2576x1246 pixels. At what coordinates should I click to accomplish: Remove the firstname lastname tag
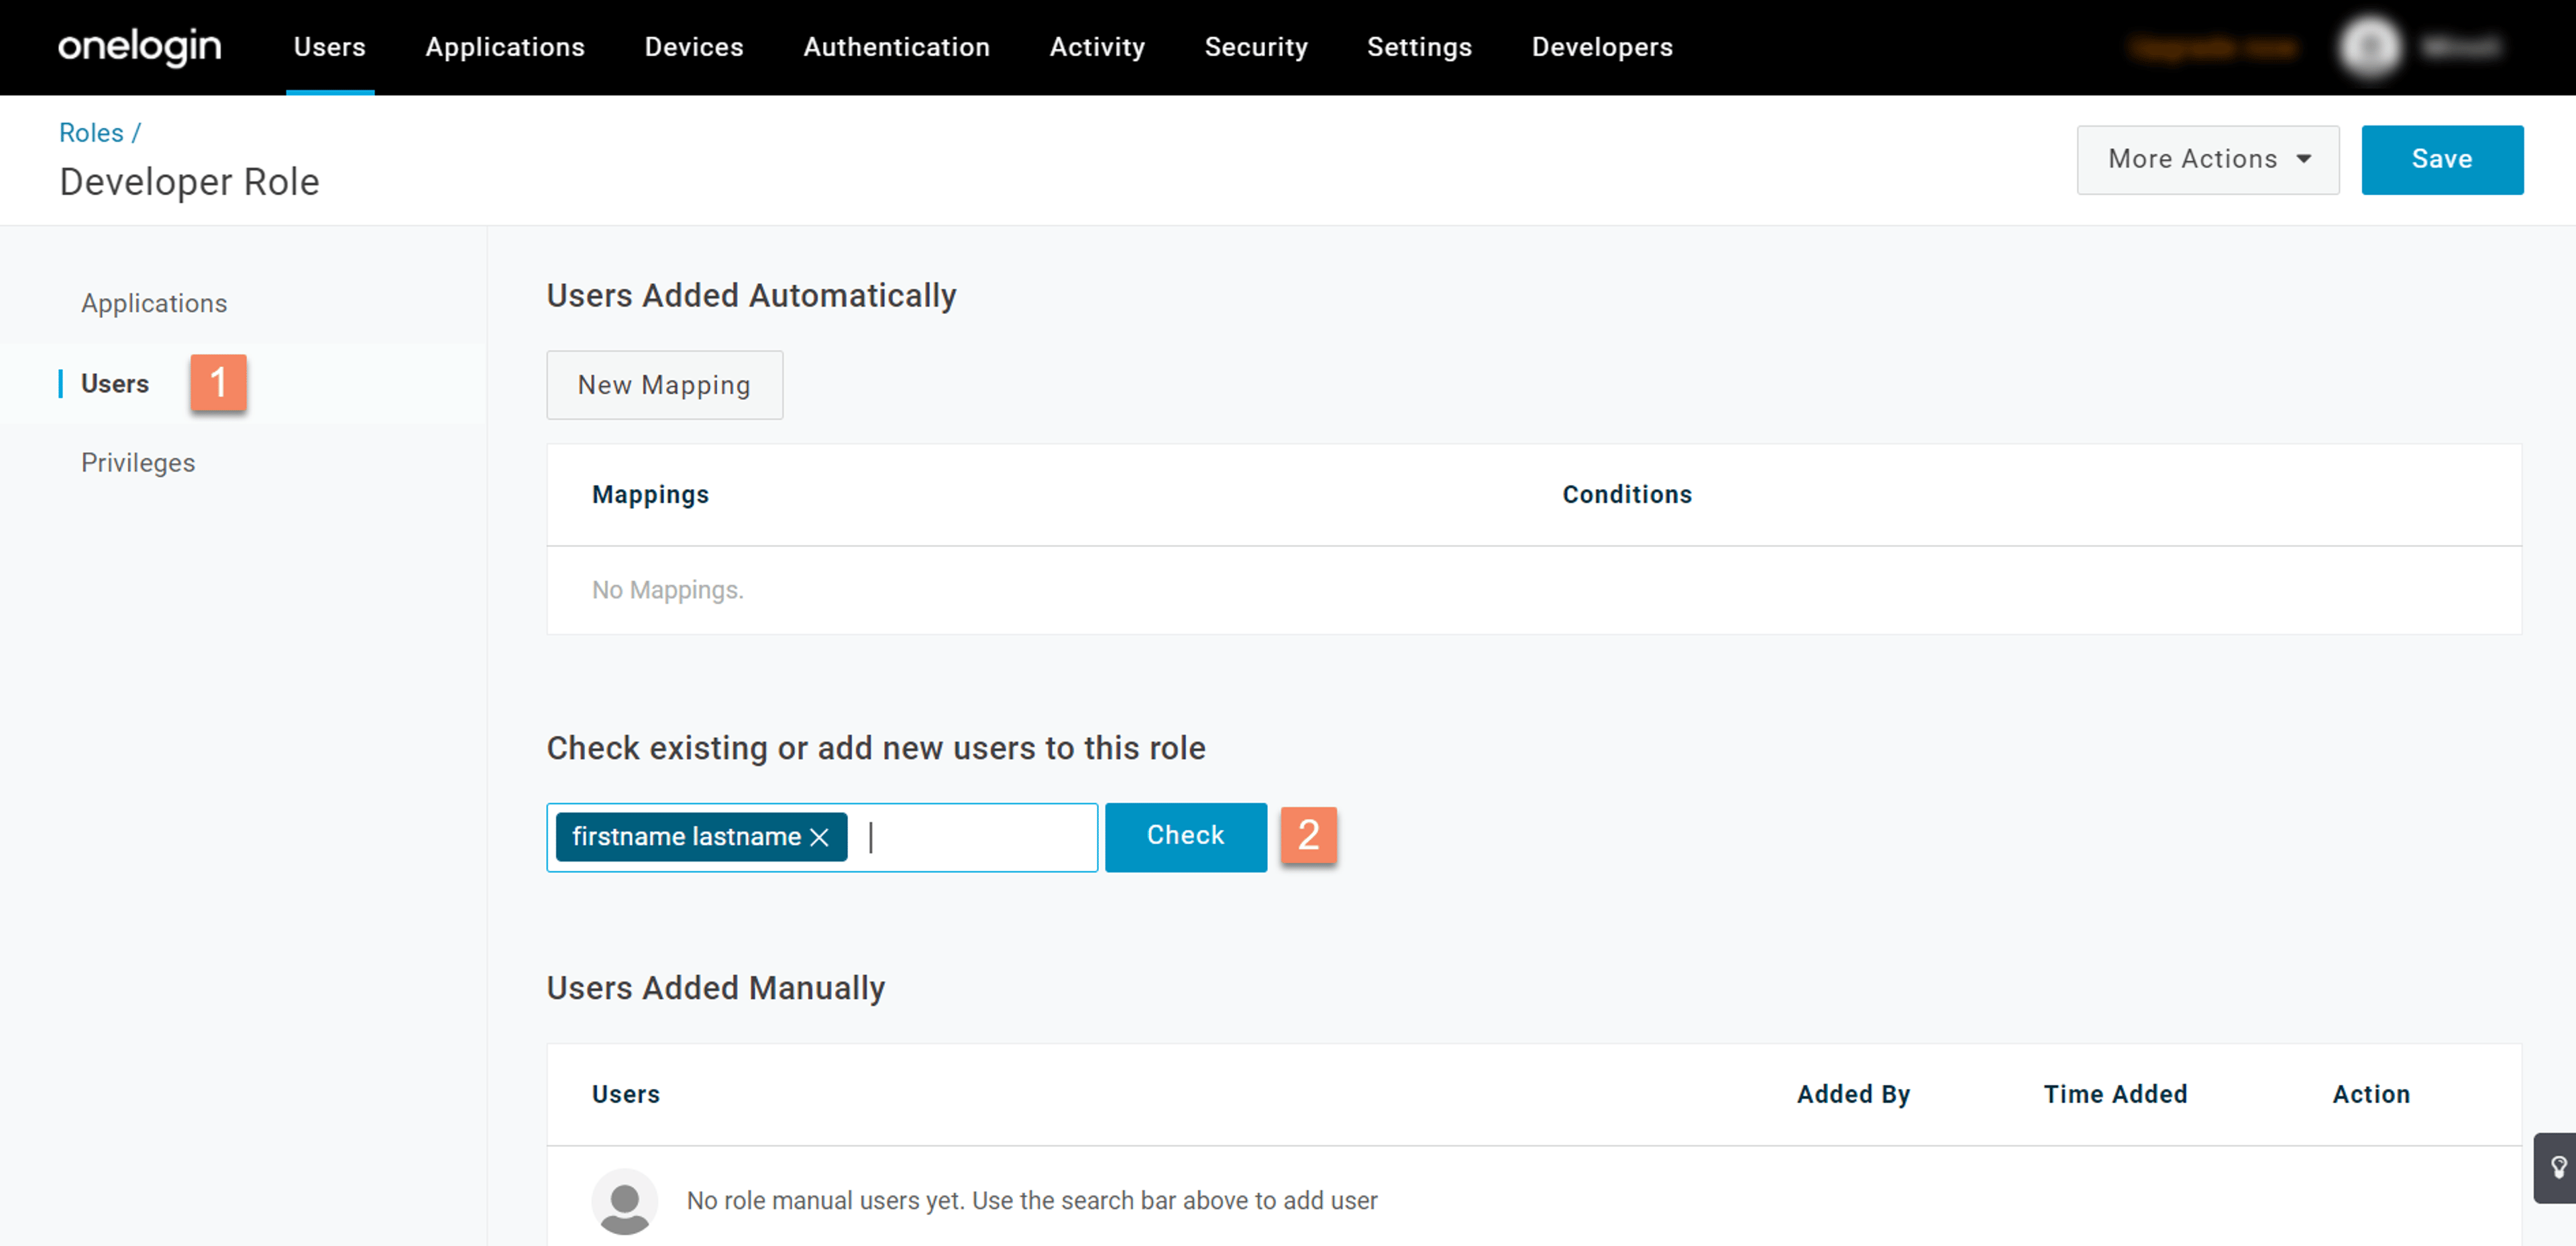[819, 837]
